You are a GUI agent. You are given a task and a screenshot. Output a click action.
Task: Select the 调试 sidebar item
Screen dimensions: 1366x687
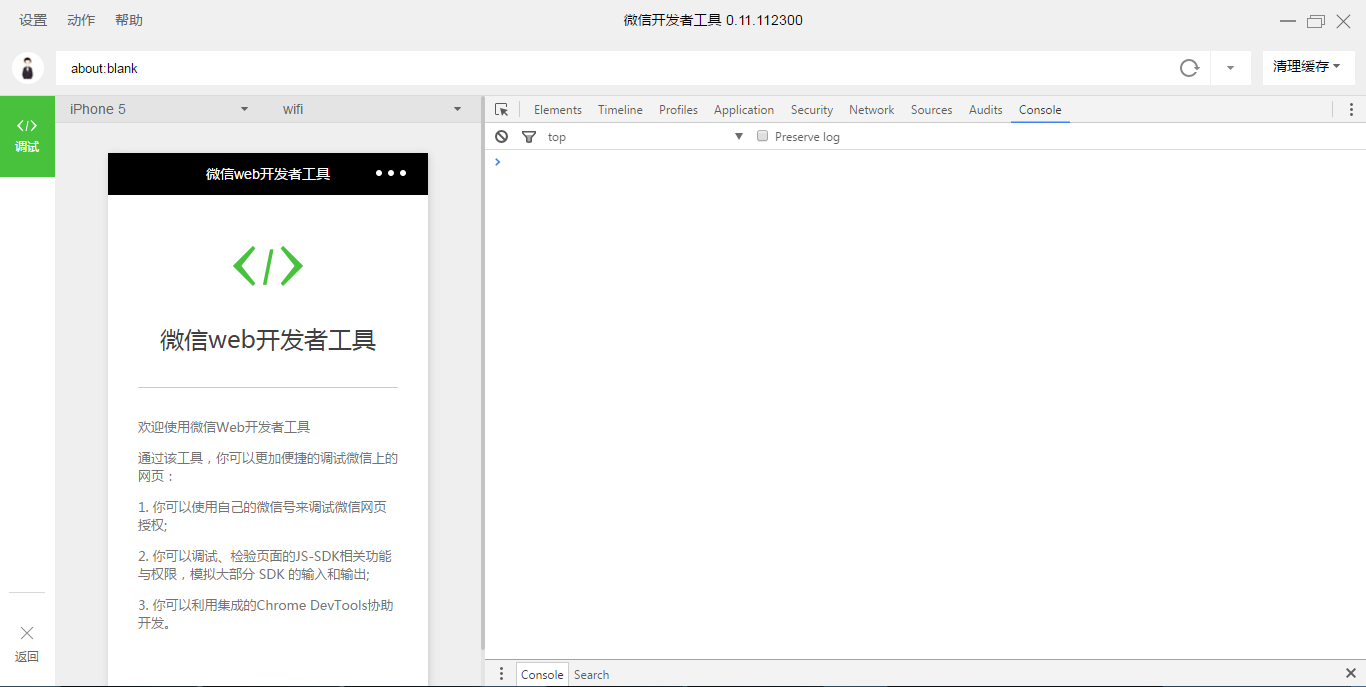[x=27, y=136]
